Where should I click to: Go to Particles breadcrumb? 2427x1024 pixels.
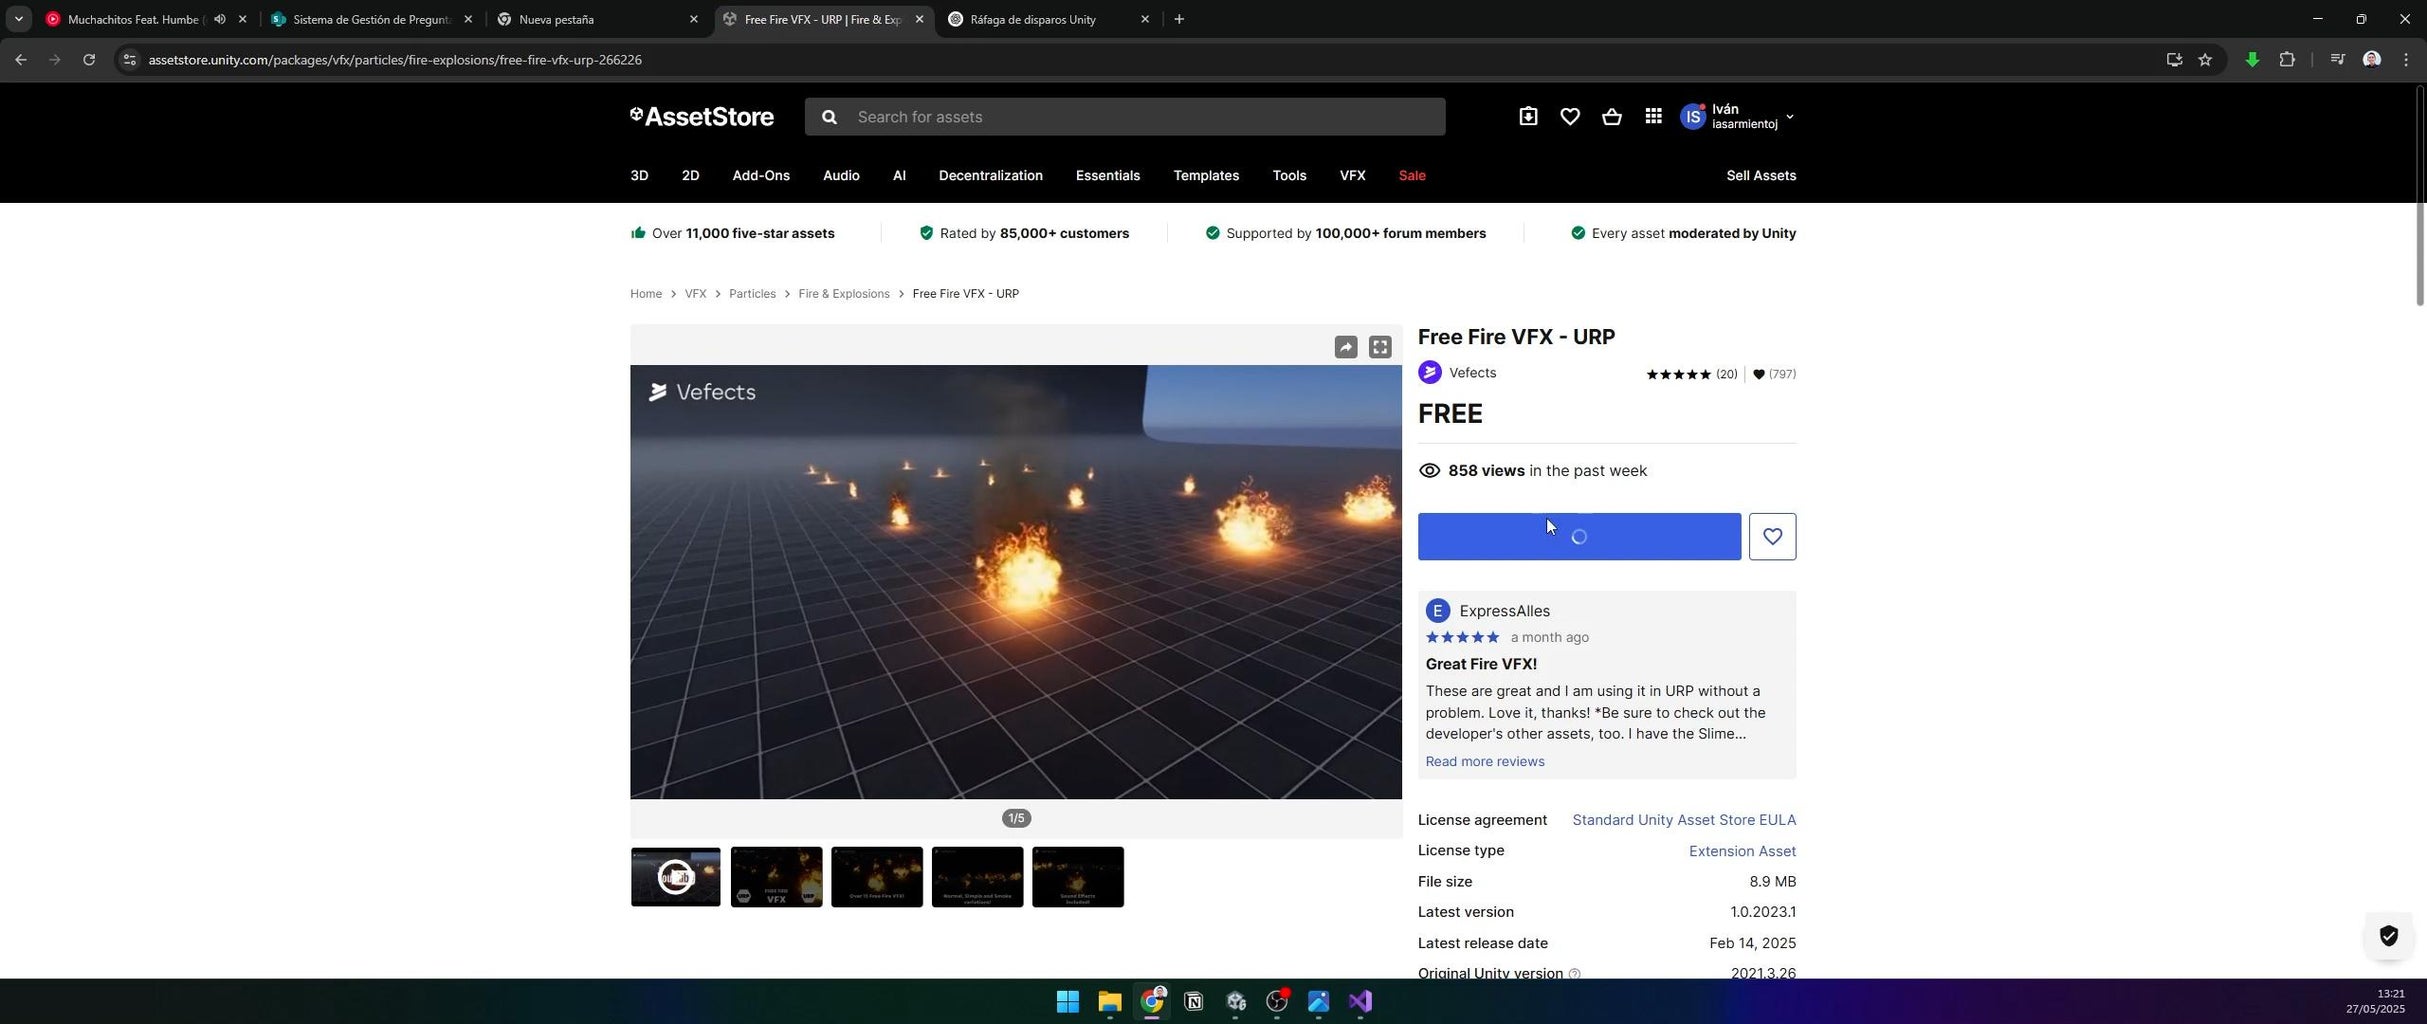[x=752, y=294]
